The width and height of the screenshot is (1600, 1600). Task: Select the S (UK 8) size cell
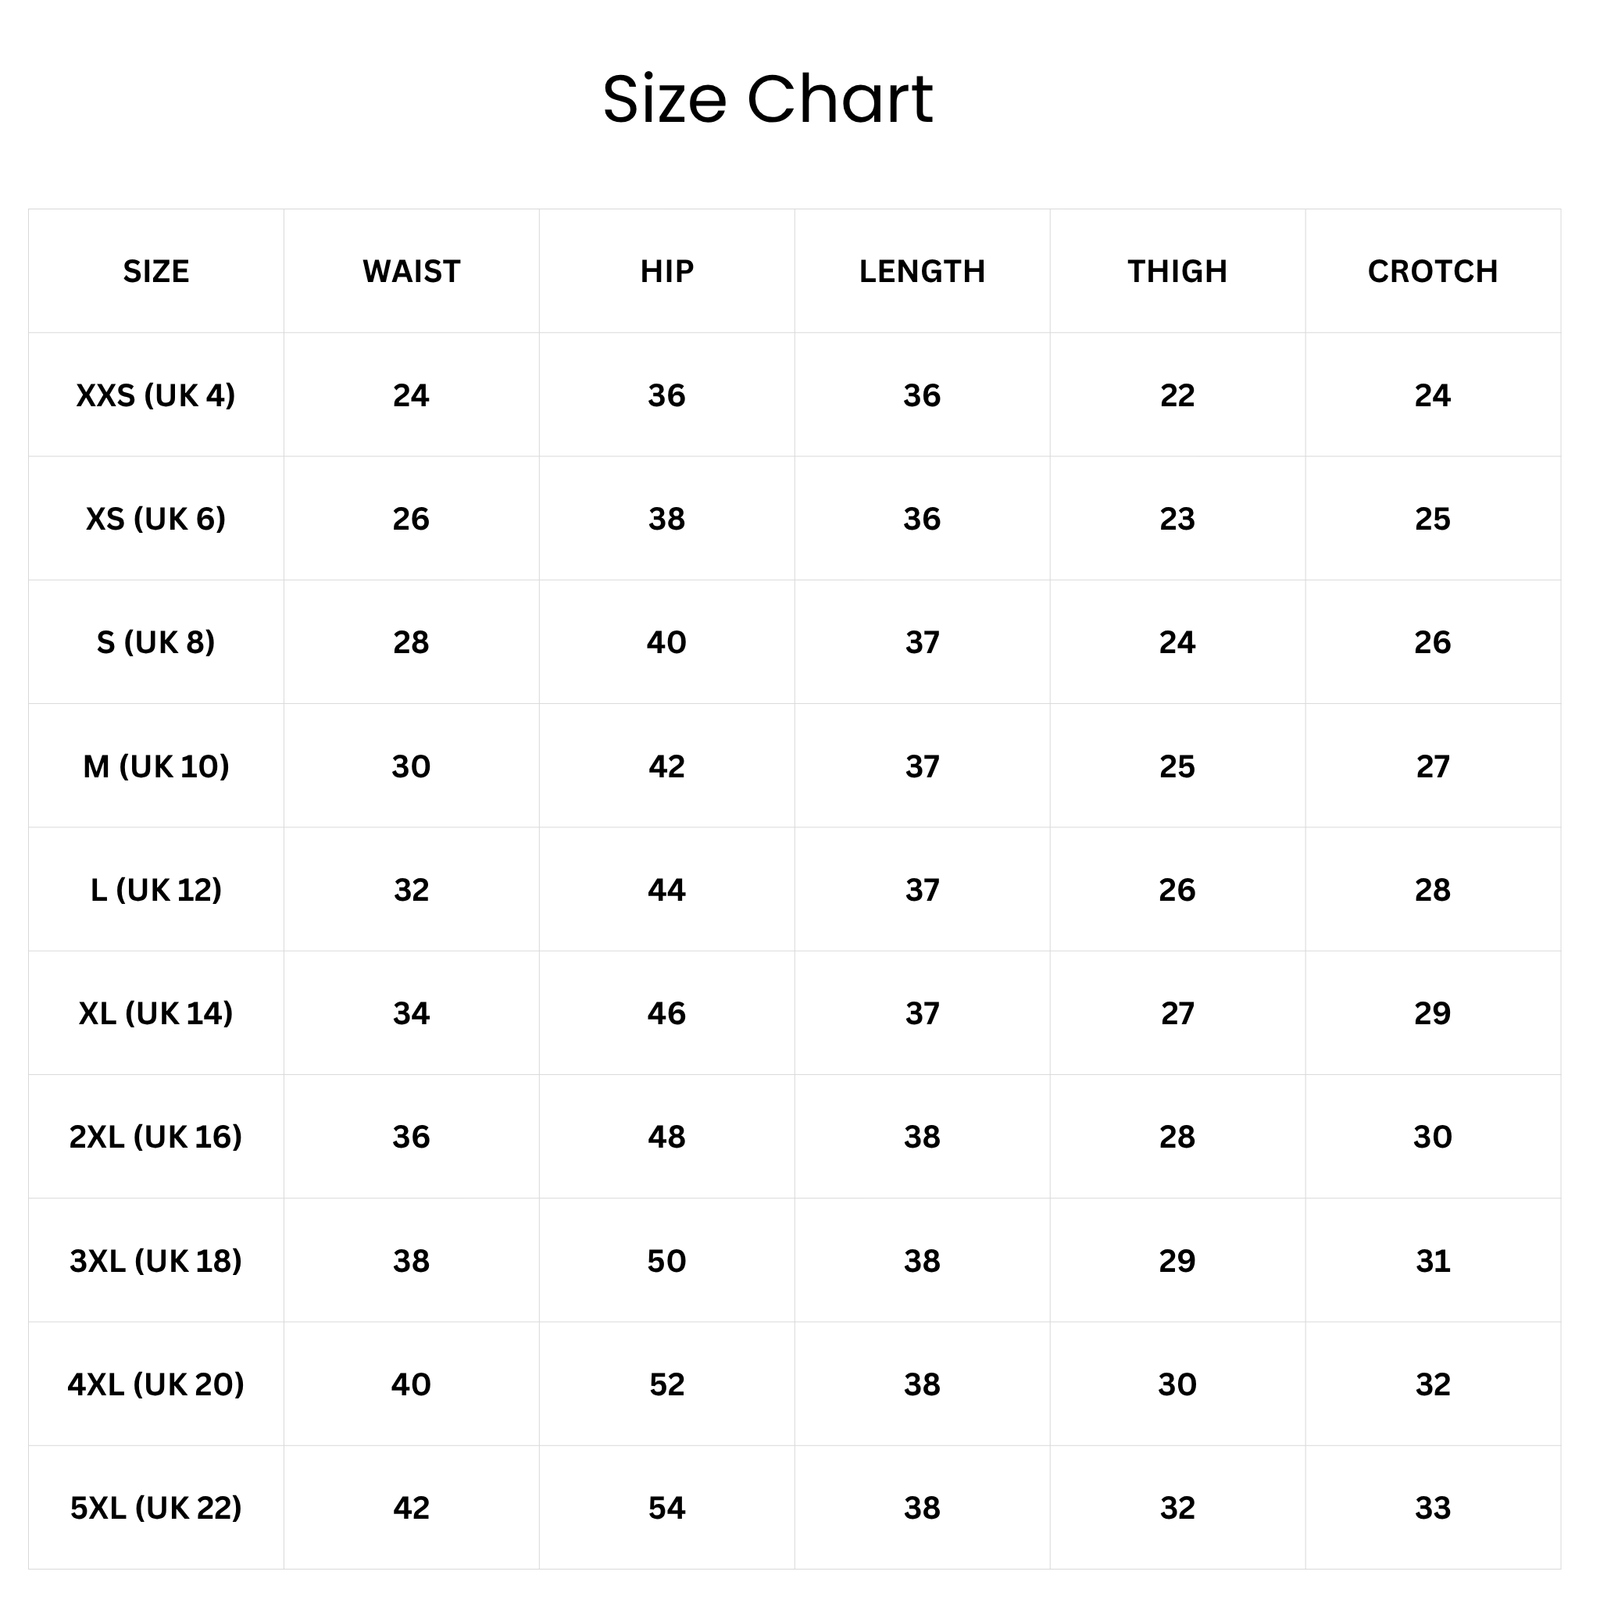point(156,642)
